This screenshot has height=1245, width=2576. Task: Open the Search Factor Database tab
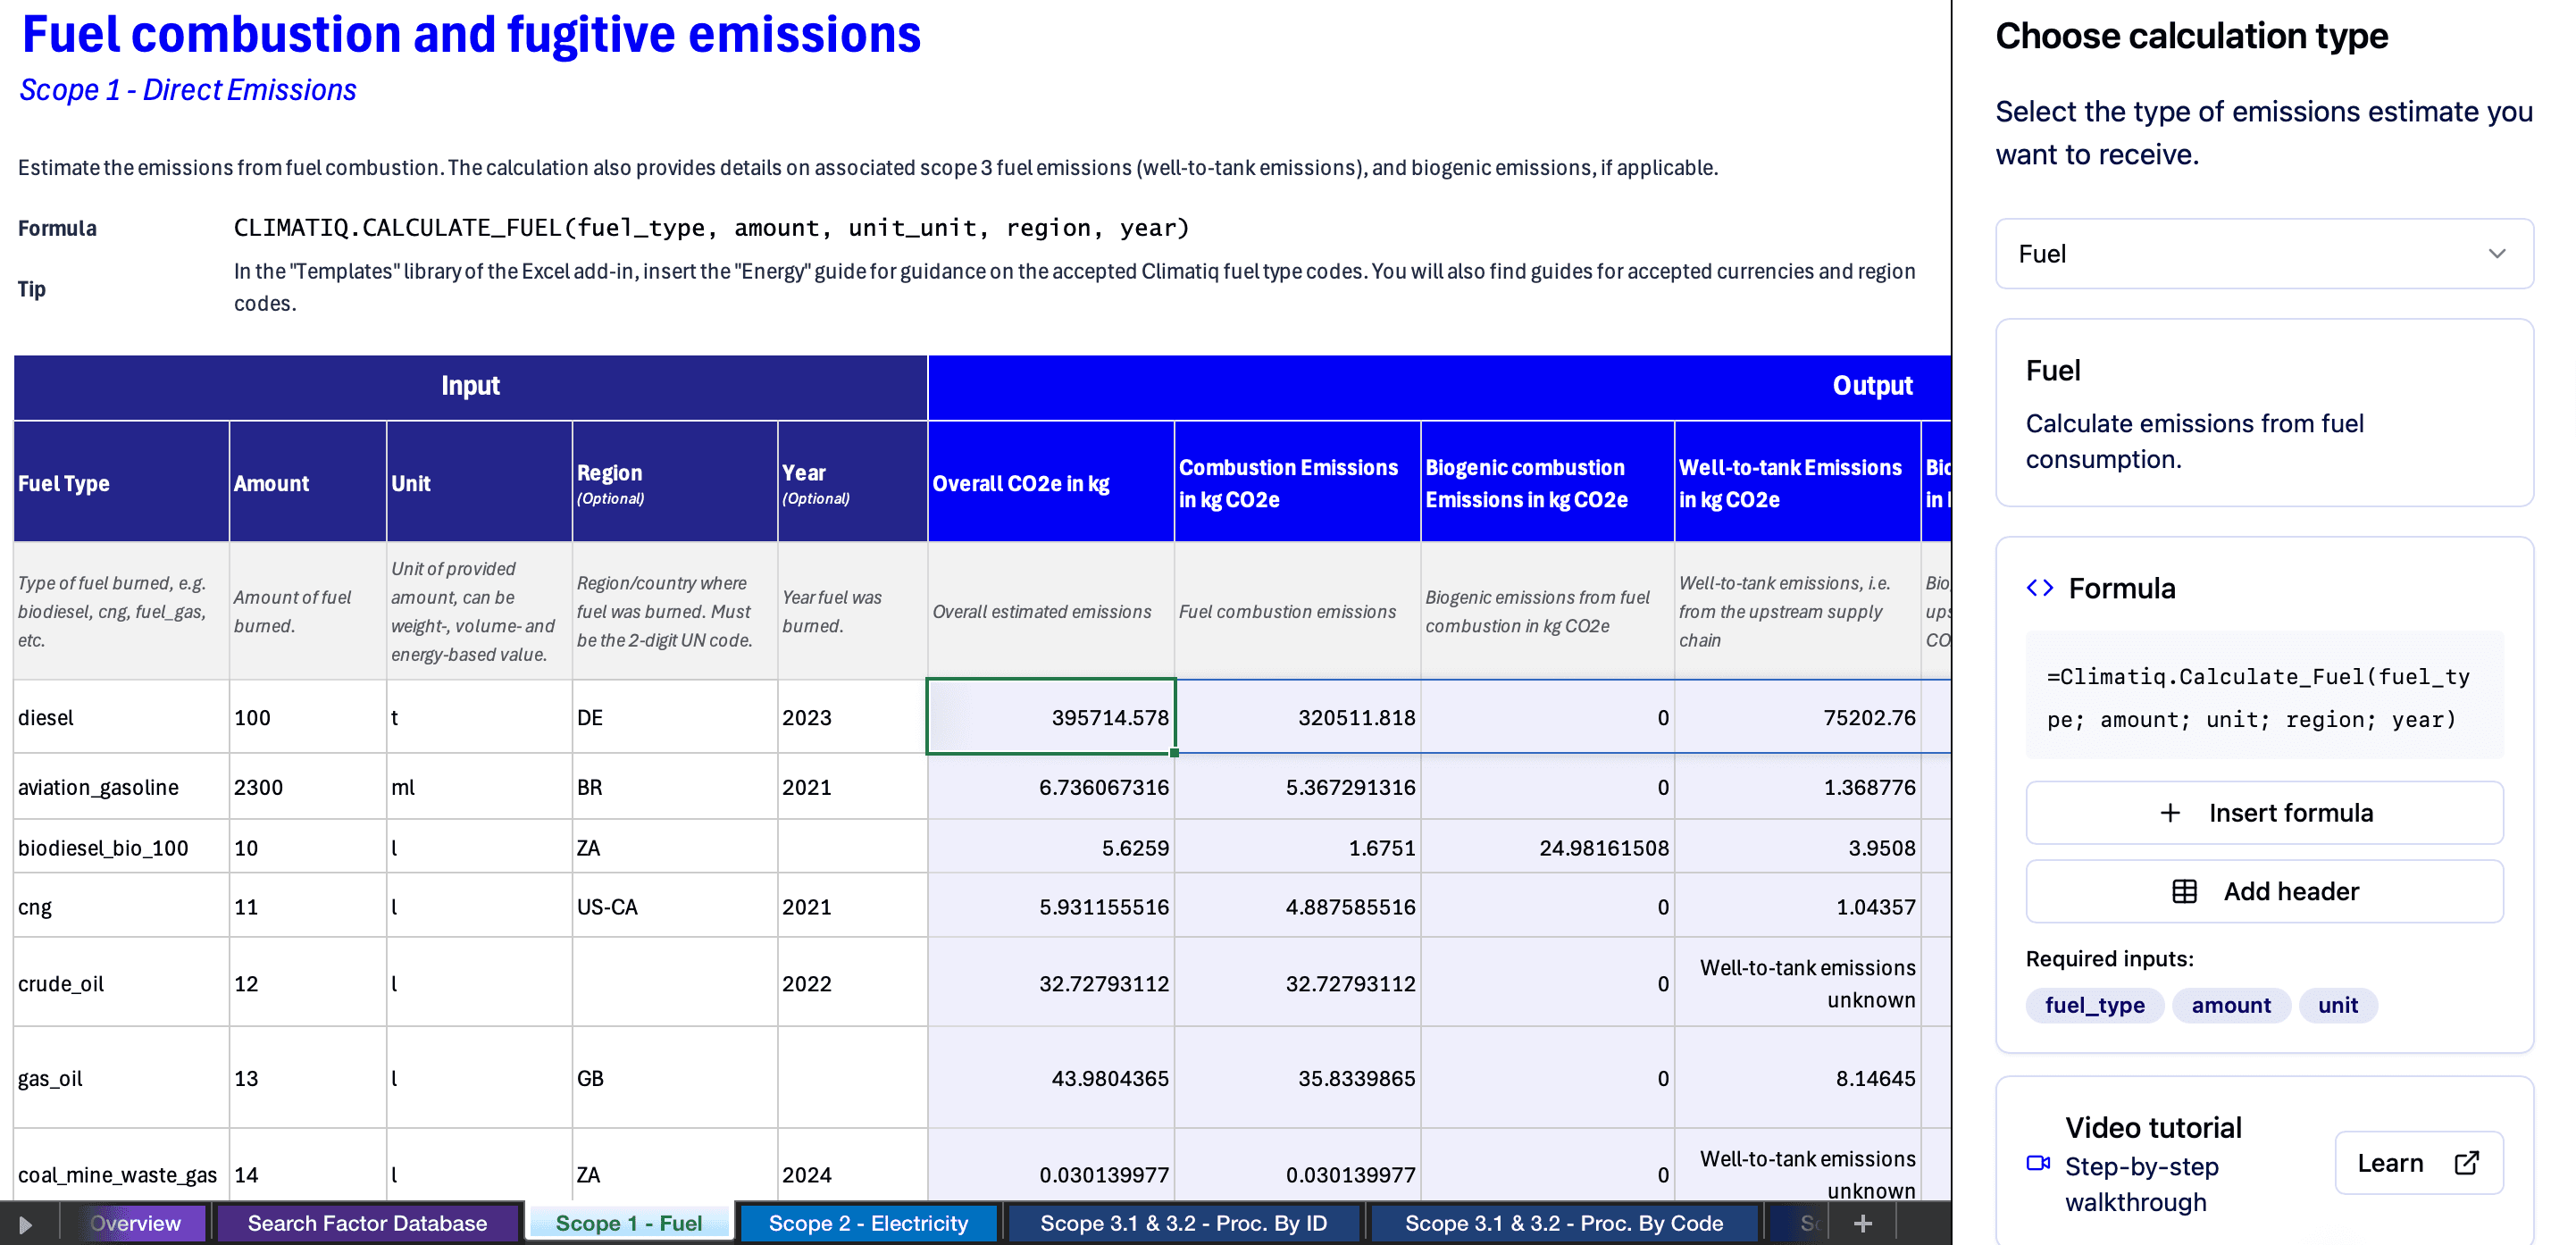[367, 1222]
